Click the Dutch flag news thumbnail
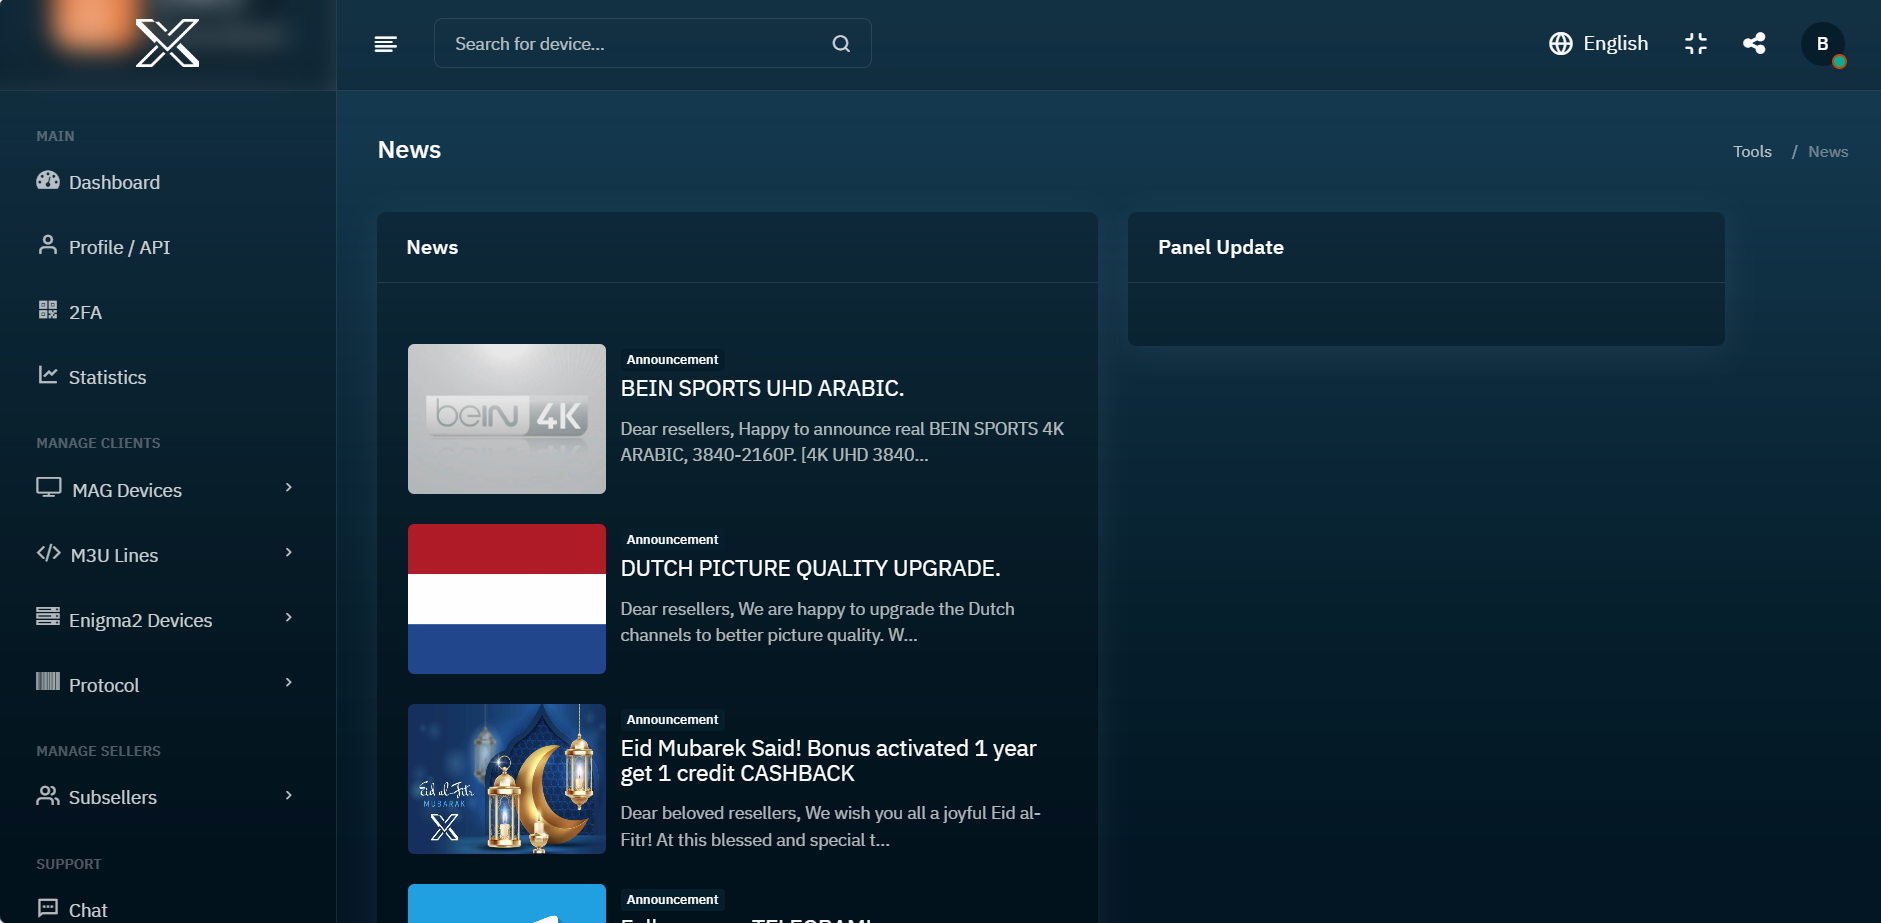Screen dimensions: 1881x923 point(507,599)
